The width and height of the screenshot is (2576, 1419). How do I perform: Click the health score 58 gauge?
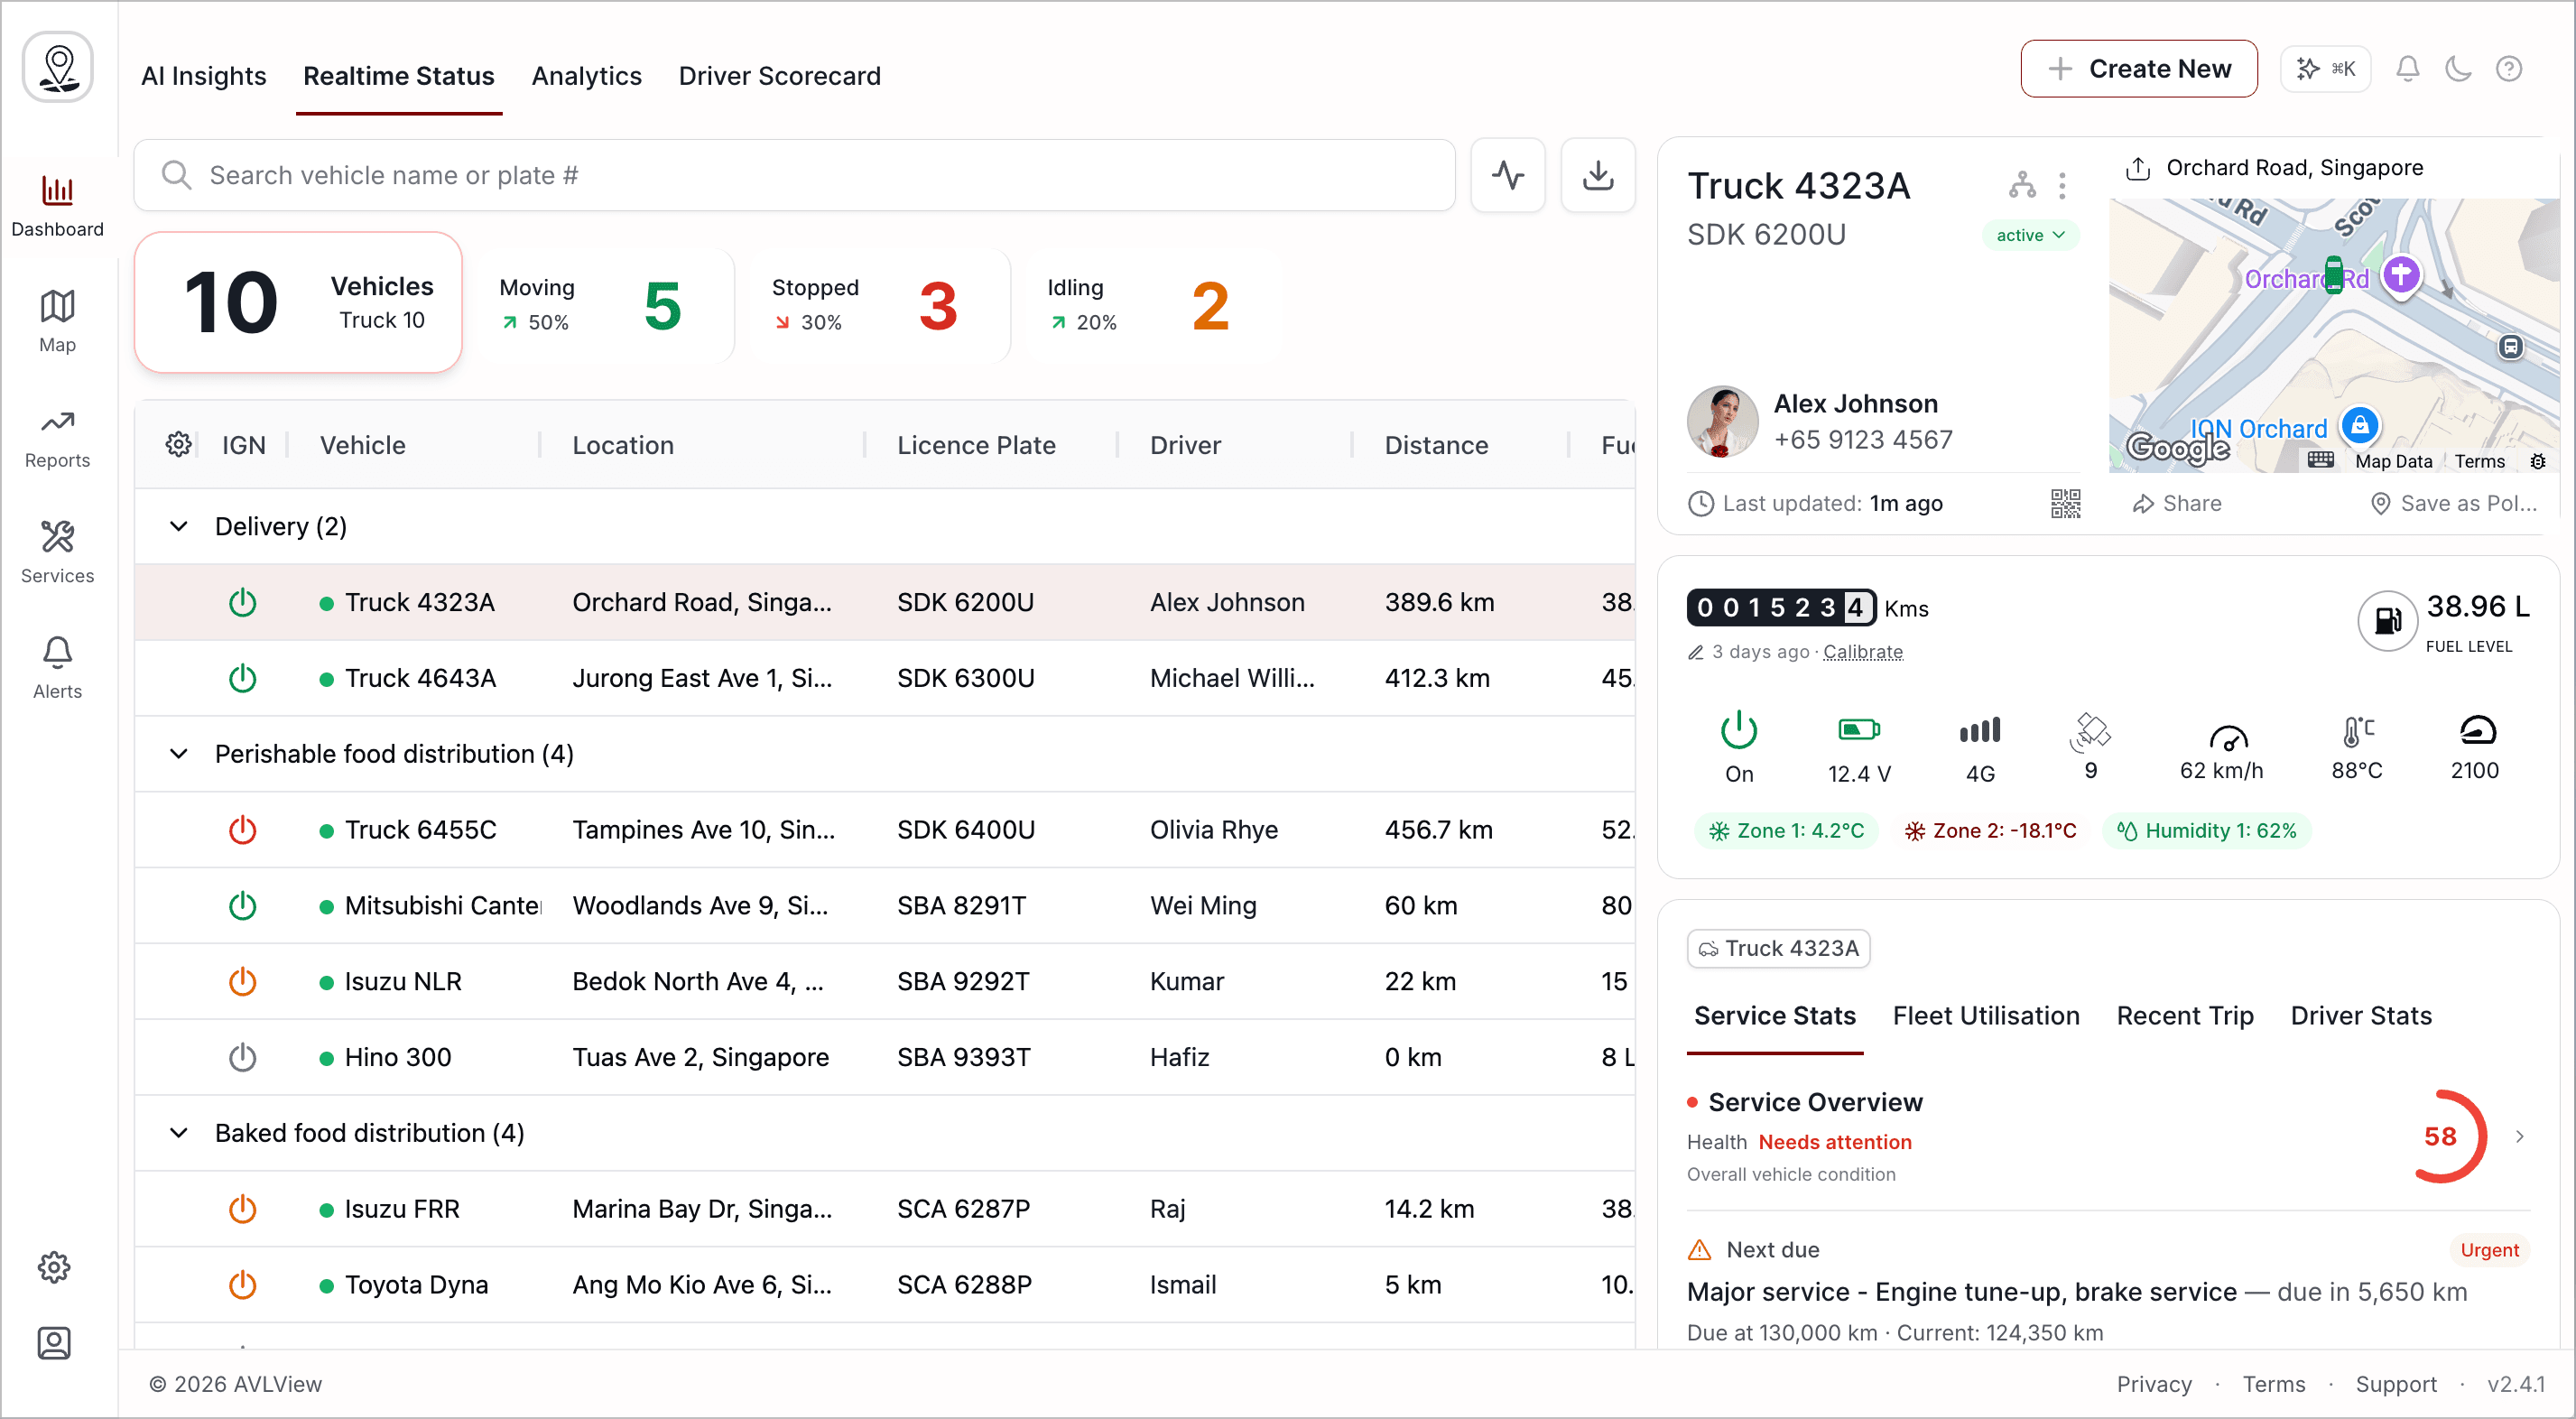[2439, 1136]
